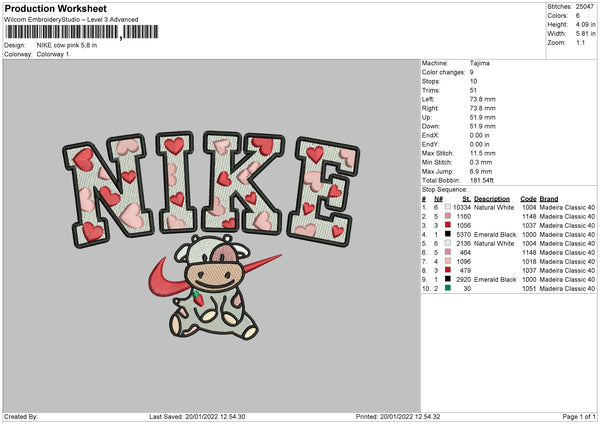The height and width of the screenshot is (424, 600).
Task: Select the 'Code' column header
Action: pyautogui.click(x=528, y=199)
